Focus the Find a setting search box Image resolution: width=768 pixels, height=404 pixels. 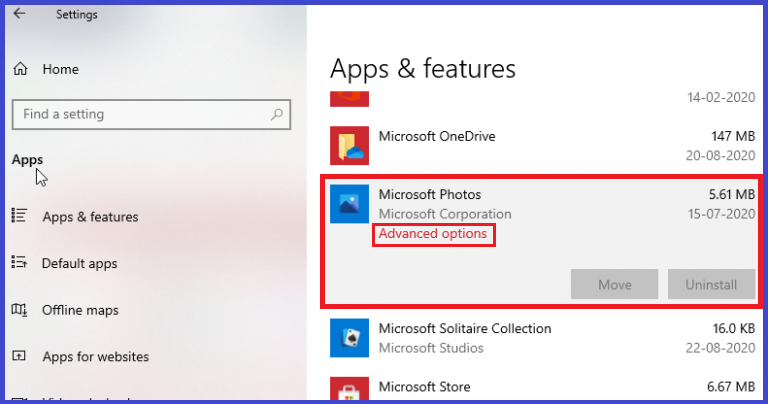[x=151, y=114]
